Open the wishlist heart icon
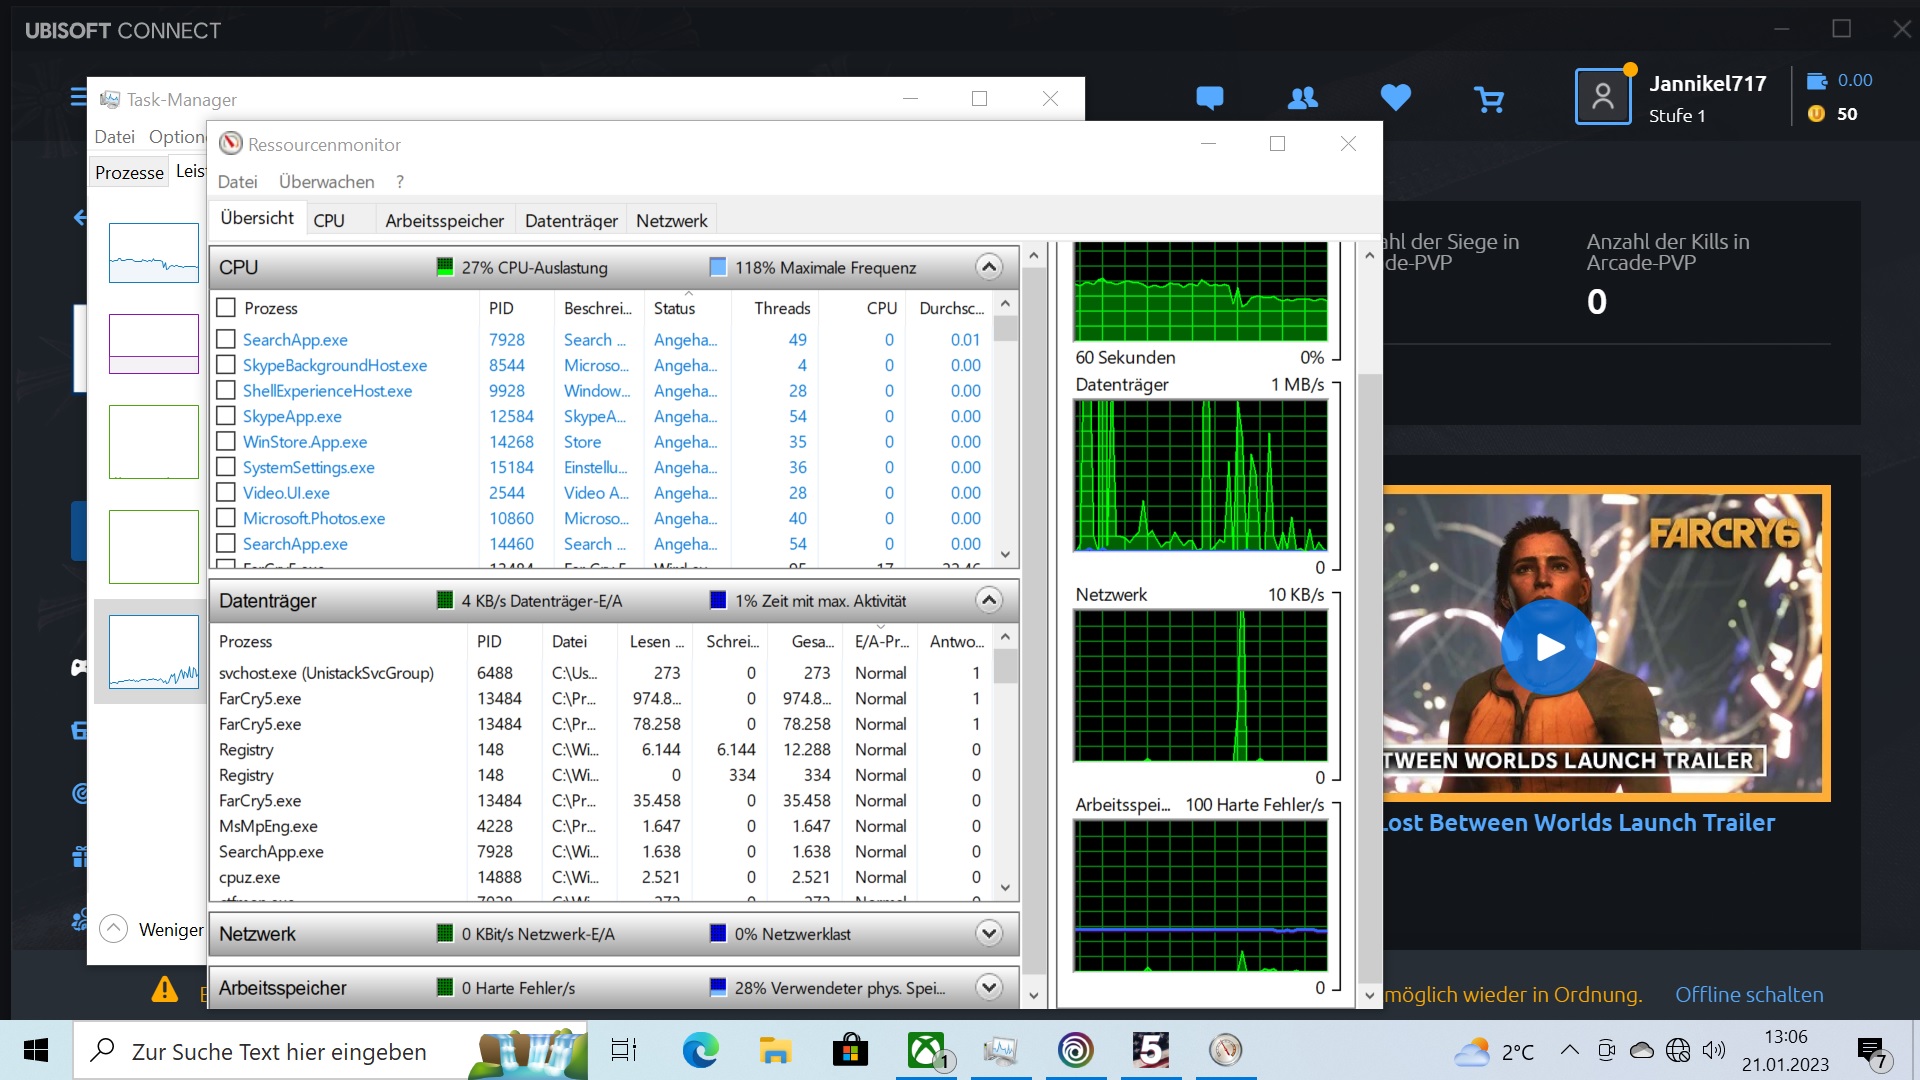The width and height of the screenshot is (1920, 1080). pos(1395,98)
